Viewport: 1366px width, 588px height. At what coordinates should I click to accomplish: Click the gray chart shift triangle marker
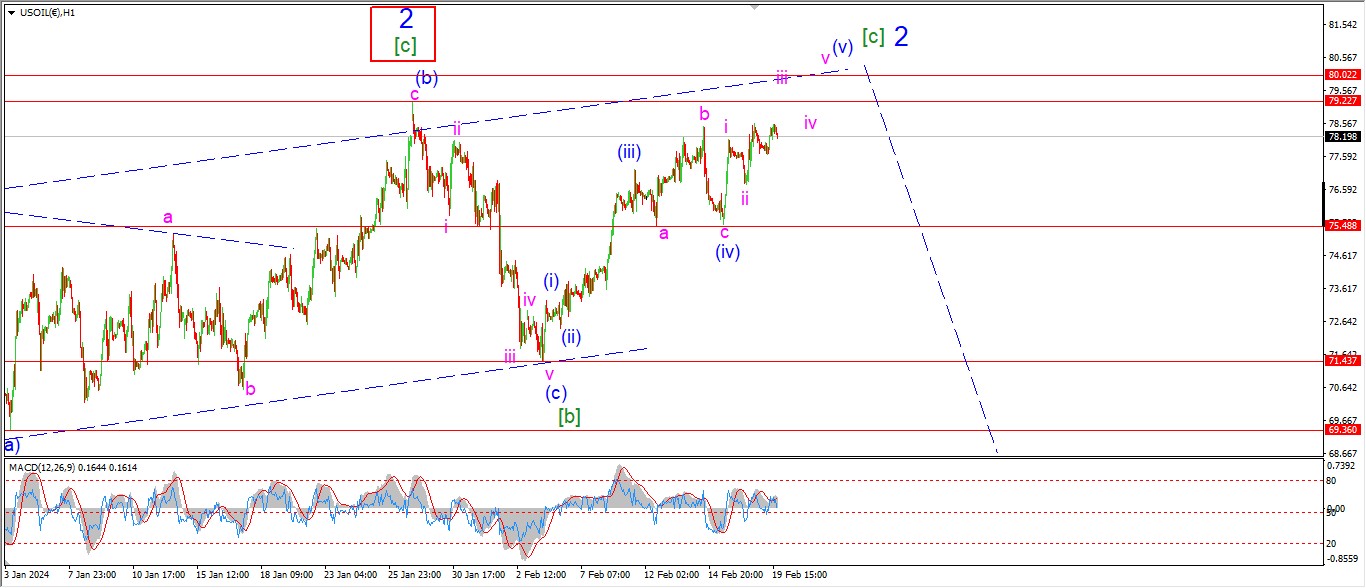[x=755, y=6]
